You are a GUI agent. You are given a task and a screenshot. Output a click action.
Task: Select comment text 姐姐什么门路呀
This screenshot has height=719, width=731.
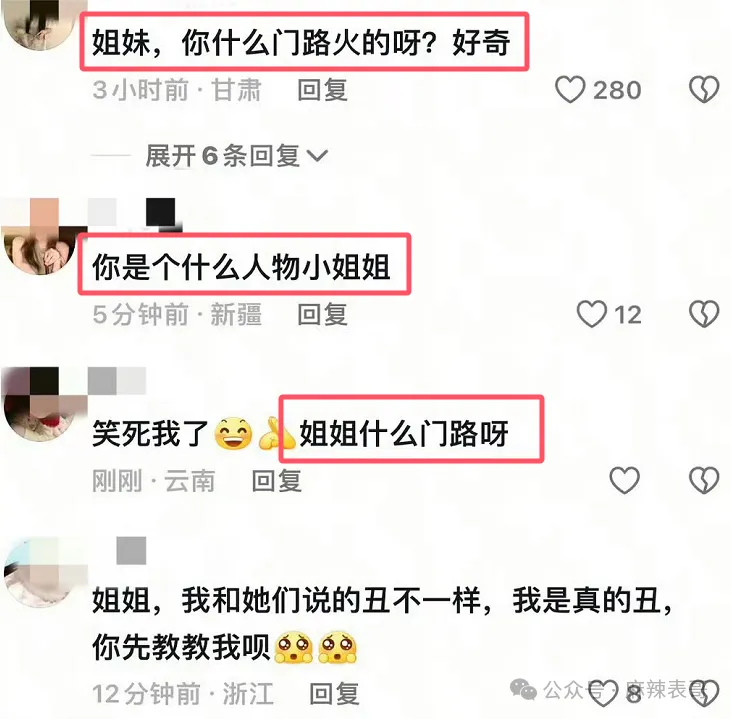click(404, 433)
